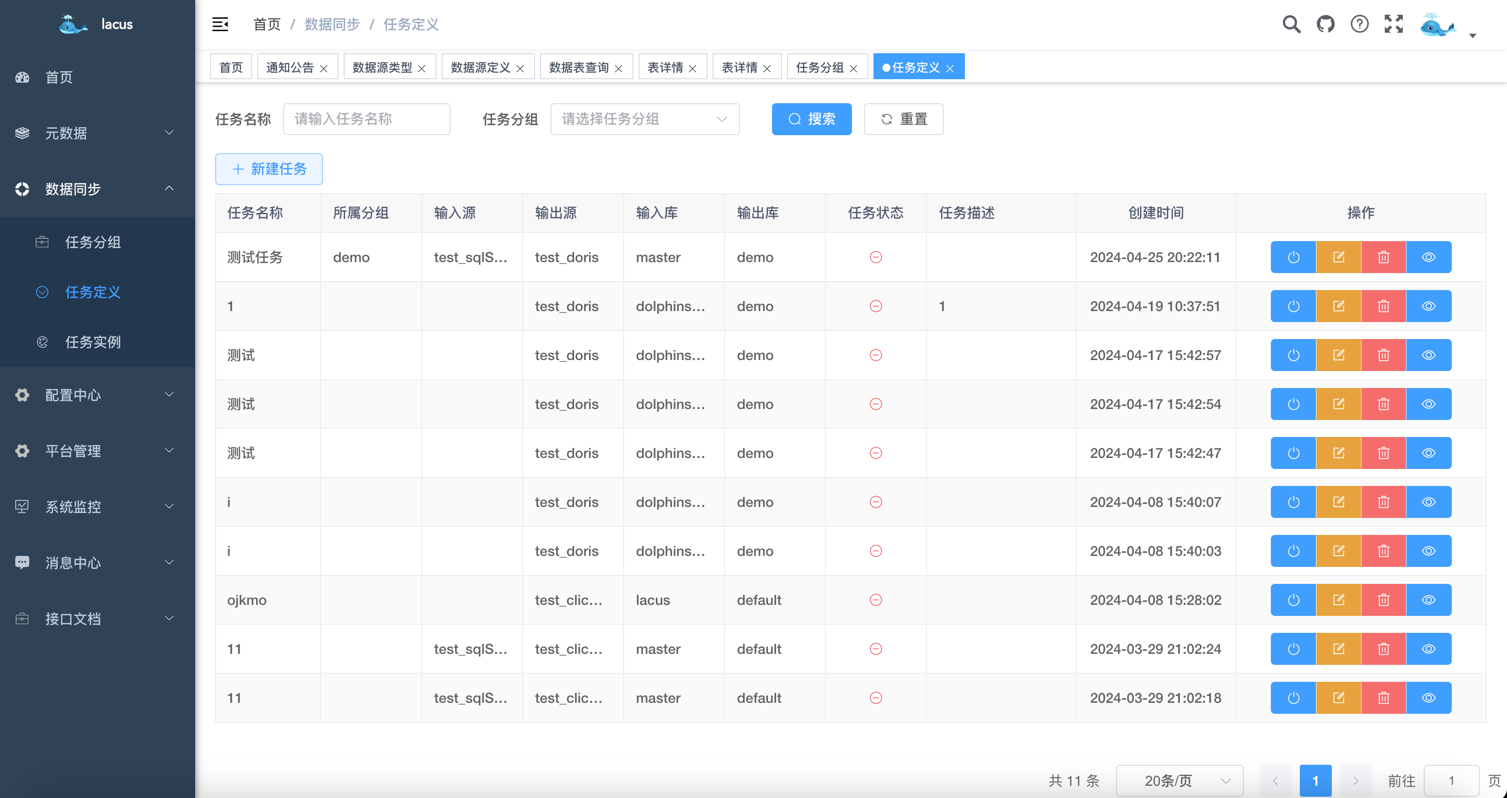Open the GitHub icon link
The height and width of the screenshot is (798, 1507).
pos(1325,24)
